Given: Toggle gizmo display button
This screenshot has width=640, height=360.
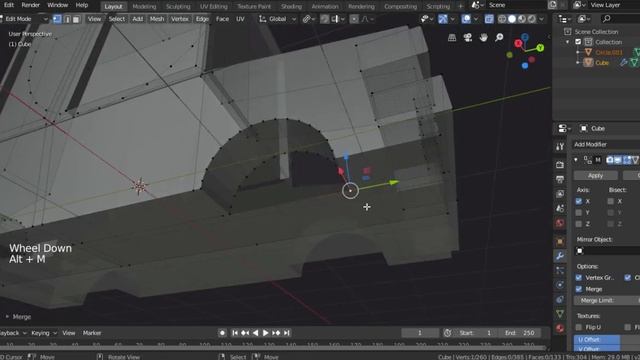Looking at the screenshot, I should pos(442,19).
